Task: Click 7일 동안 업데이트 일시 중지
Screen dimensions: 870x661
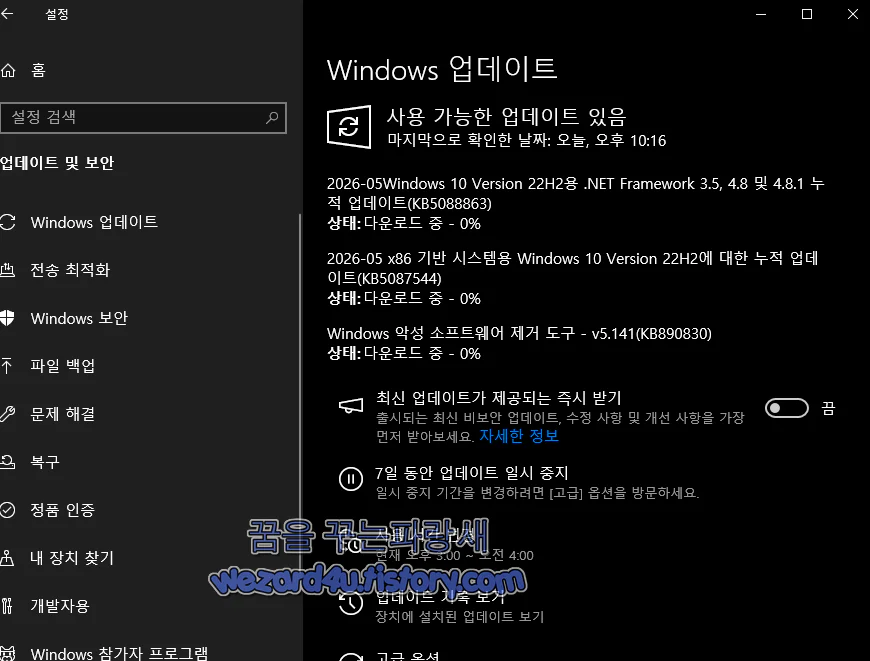Action: click(x=472, y=473)
